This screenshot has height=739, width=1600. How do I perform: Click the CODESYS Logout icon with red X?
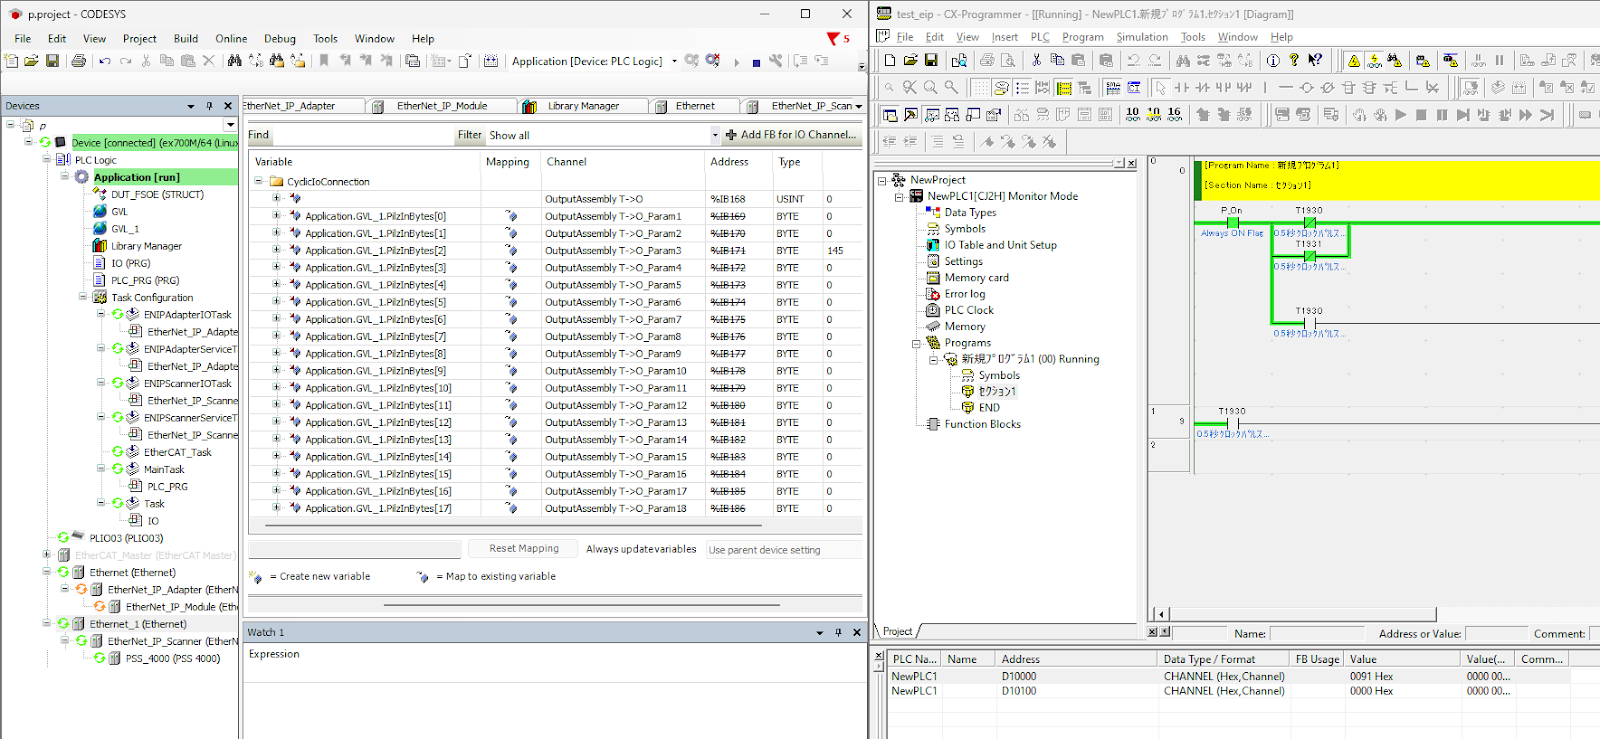coord(713,61)
